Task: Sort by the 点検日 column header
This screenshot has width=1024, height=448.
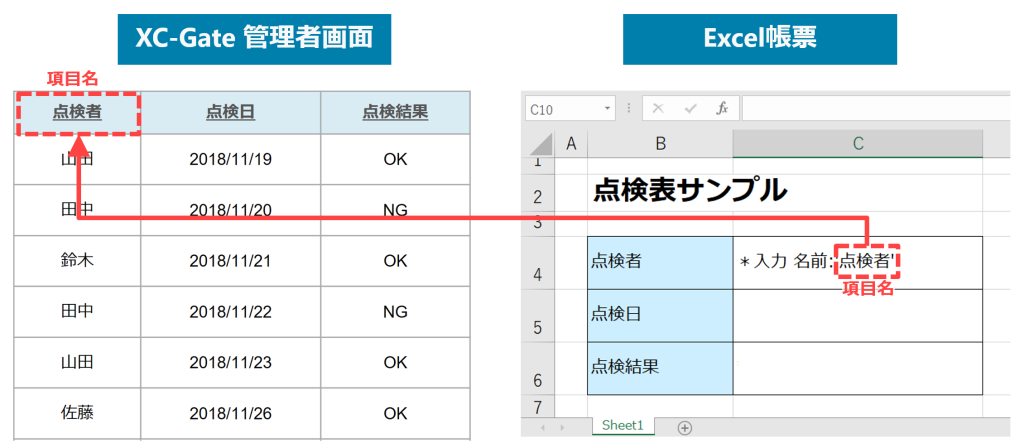Action: tap(230, 113)
